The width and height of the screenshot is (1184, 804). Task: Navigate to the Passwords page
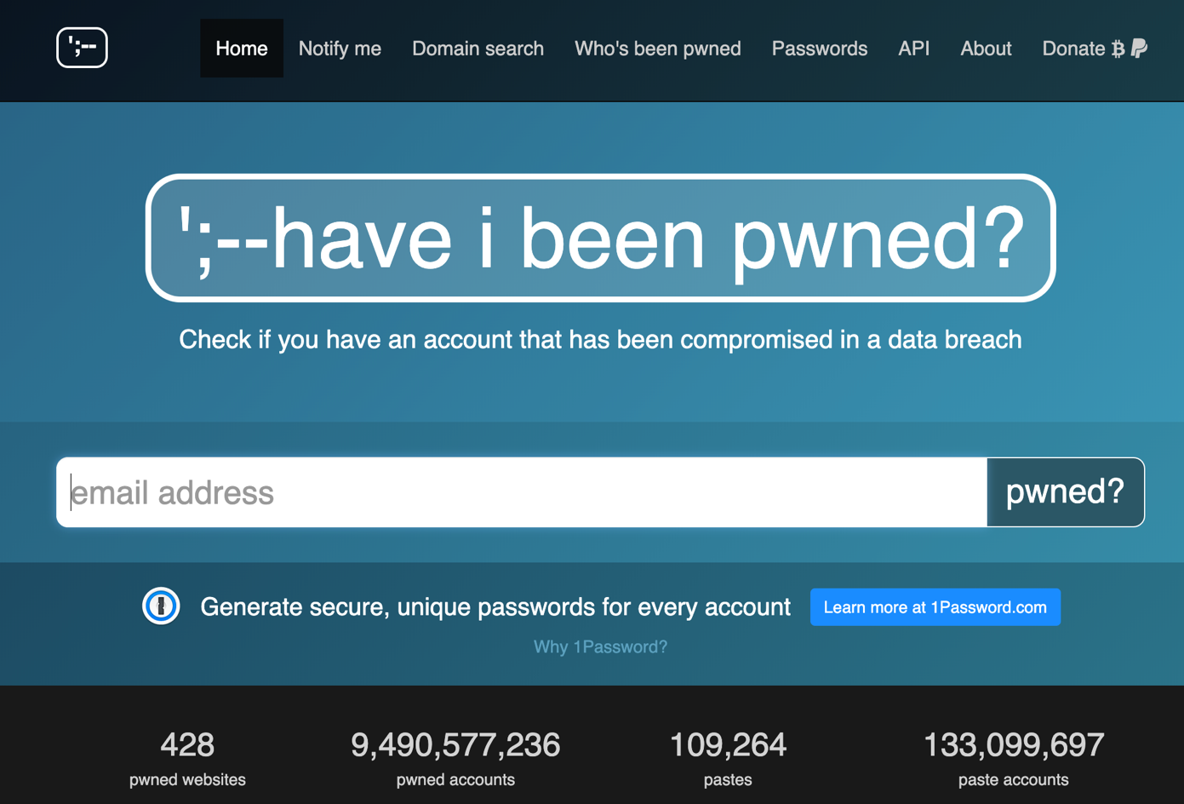(x=819, y=48)
